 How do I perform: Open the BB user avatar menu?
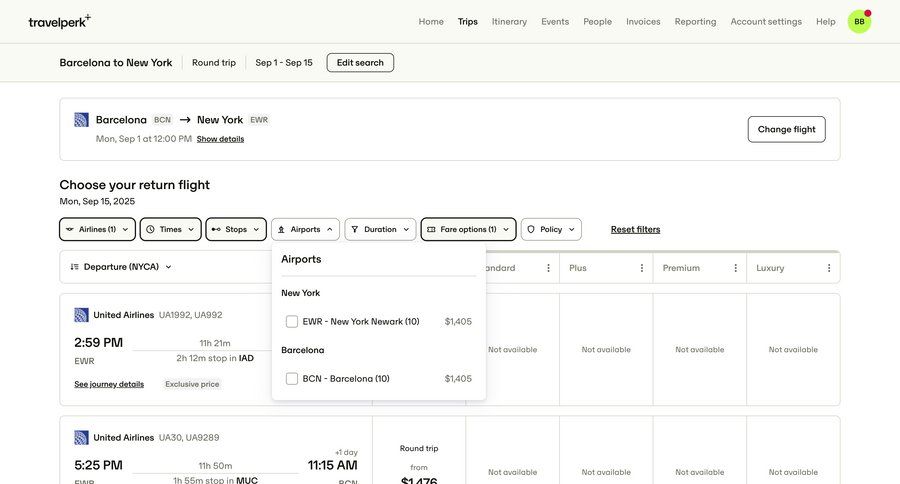point(859,21)
